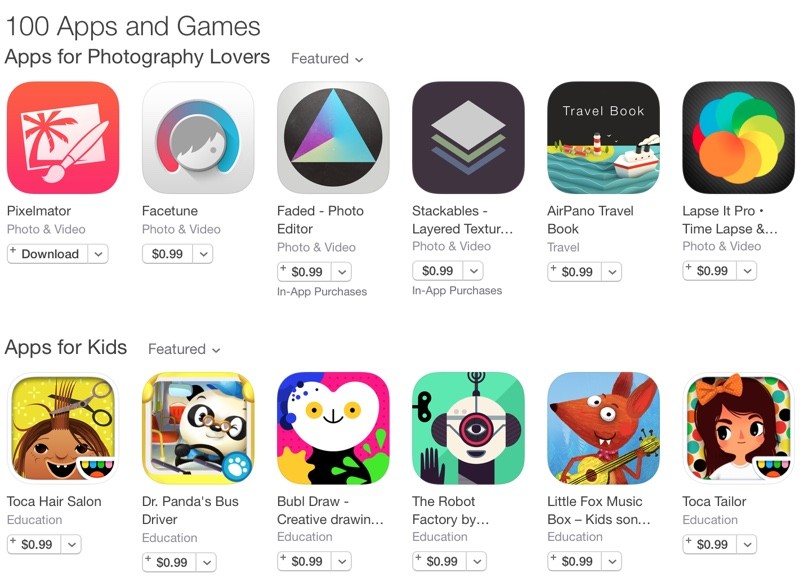Image resolution: width=800 pixels, height=582 pixels.
Task: Open the Dr. Panda's Bus Driver icon
Action: tap(198, 428)
